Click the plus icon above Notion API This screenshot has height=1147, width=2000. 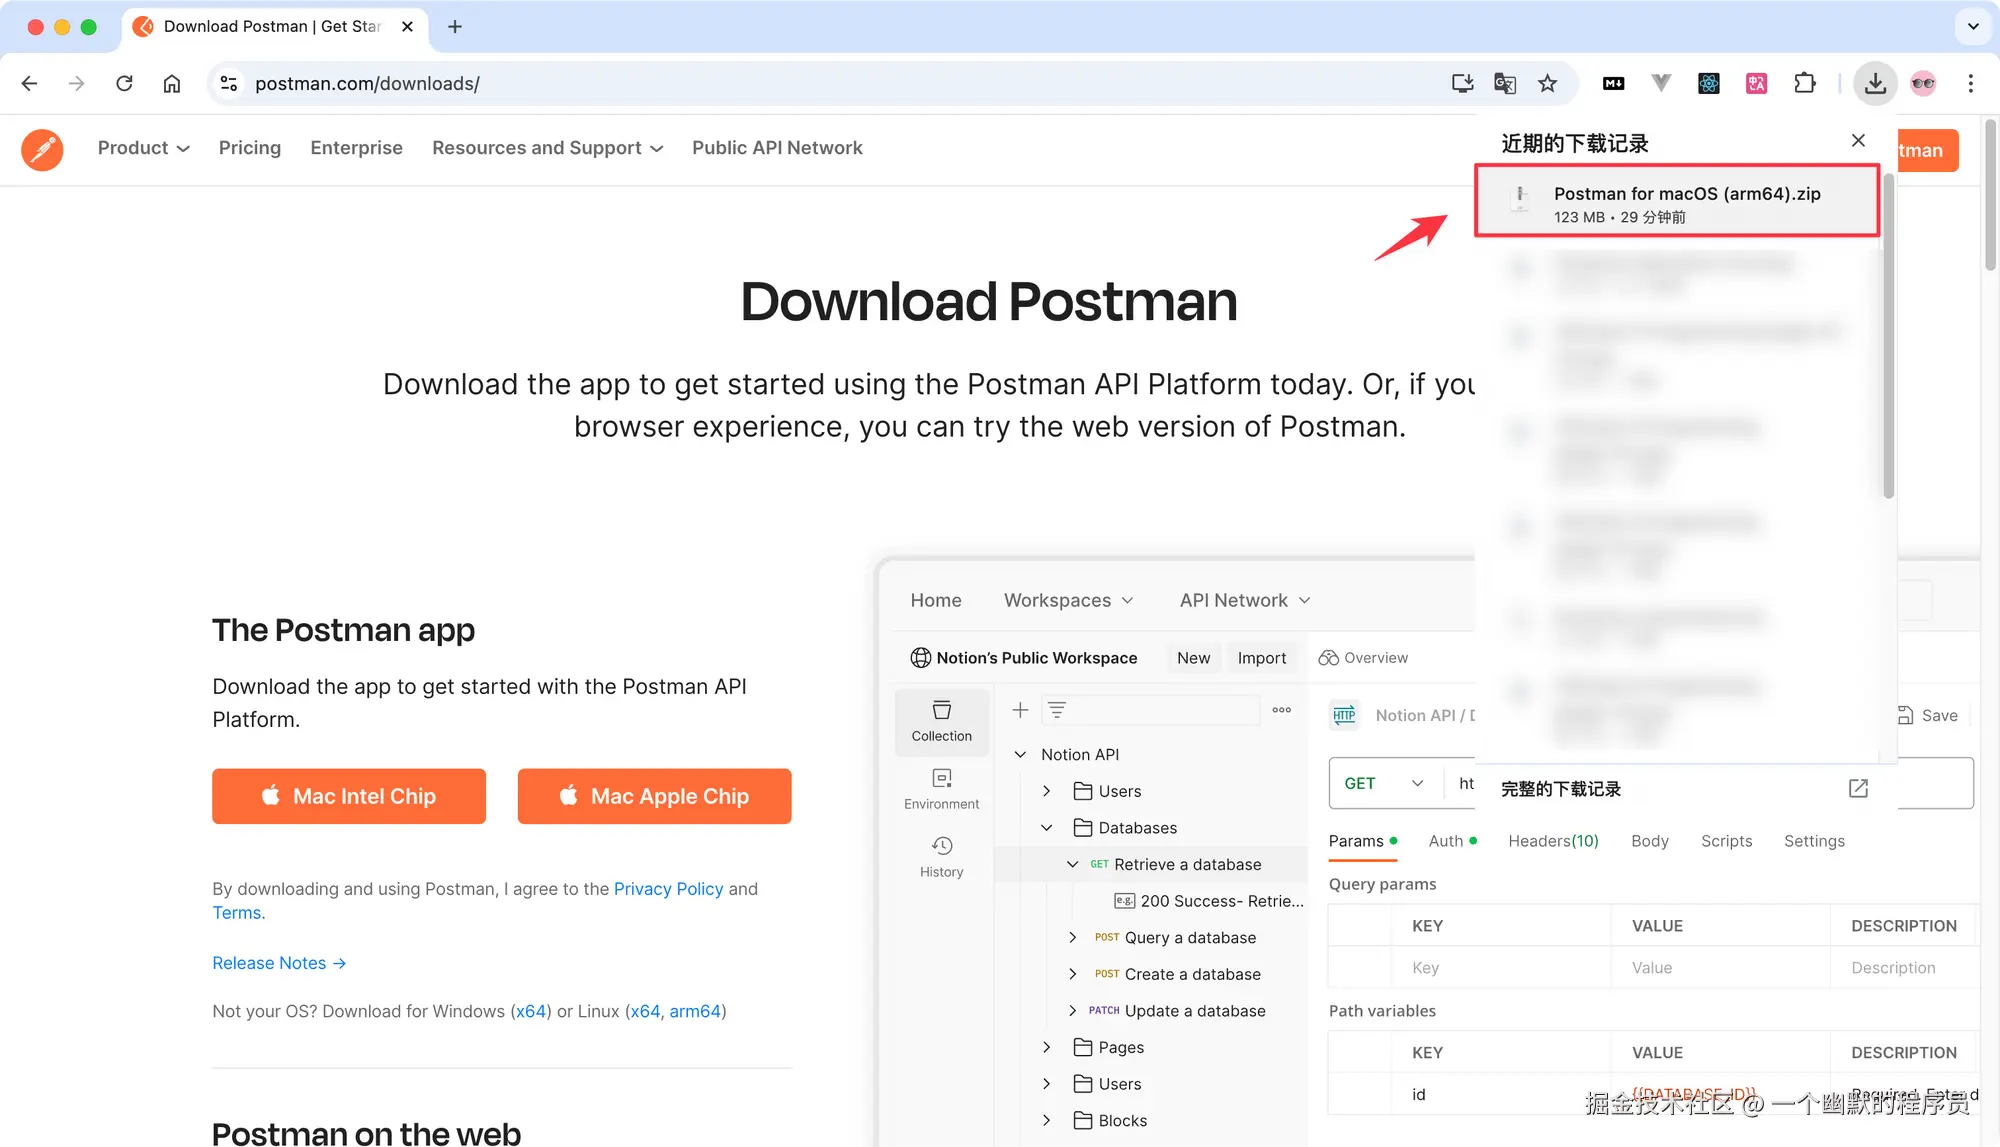1020,710
